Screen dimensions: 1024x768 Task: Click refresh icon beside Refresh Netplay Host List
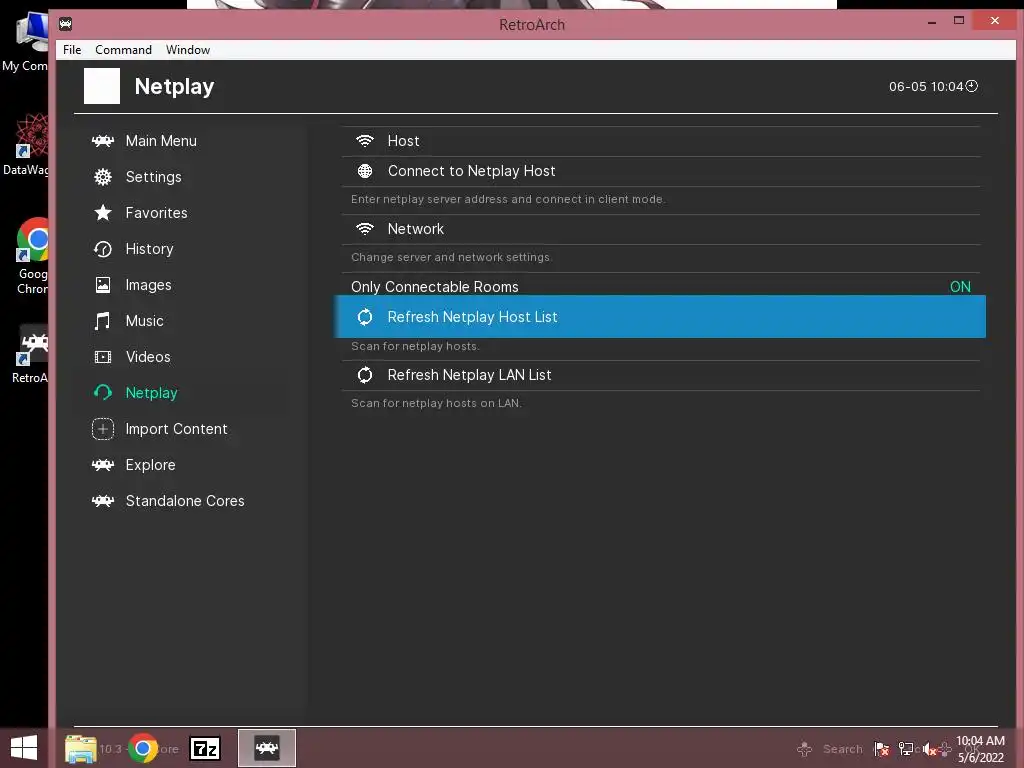coord(365,317)
